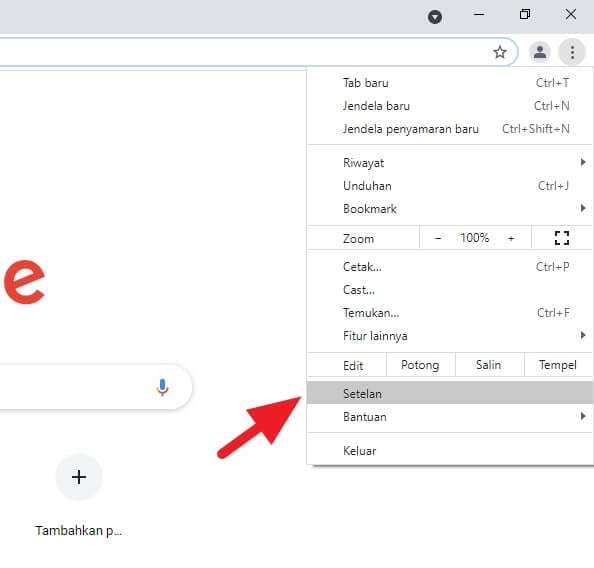Image resolution: width=594 pixels, height=568 pixels.
Task: Open the profile avatar icon
Action: point(539,52)
